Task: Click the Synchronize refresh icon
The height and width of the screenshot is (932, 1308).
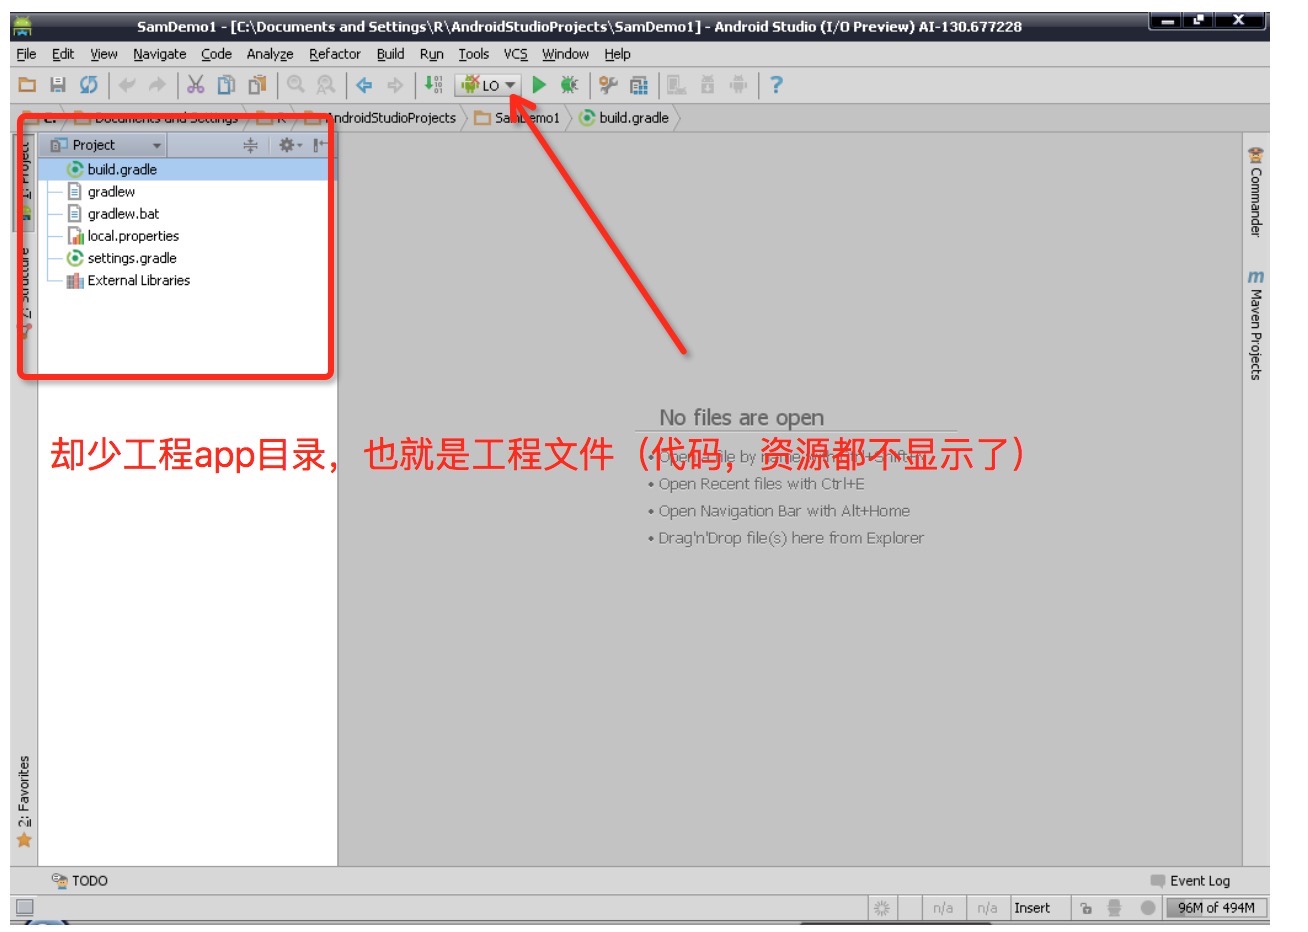Action: (89, 85)
